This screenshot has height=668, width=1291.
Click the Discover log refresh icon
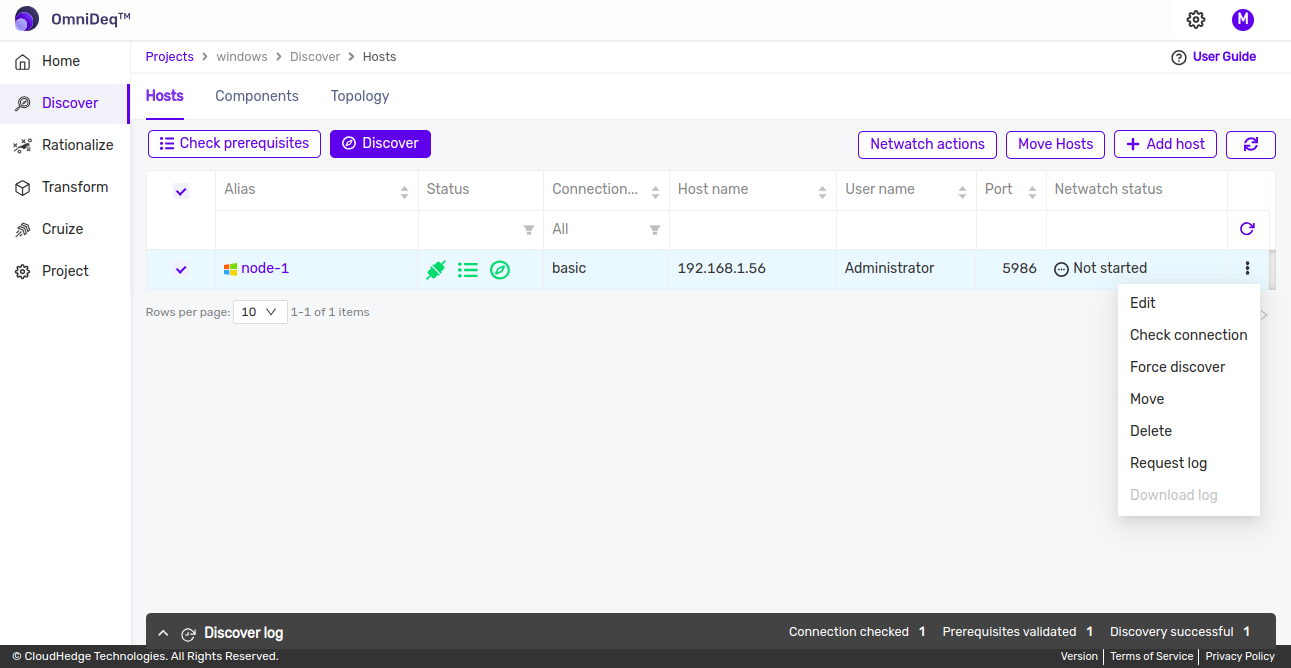(x=188, y=634)
